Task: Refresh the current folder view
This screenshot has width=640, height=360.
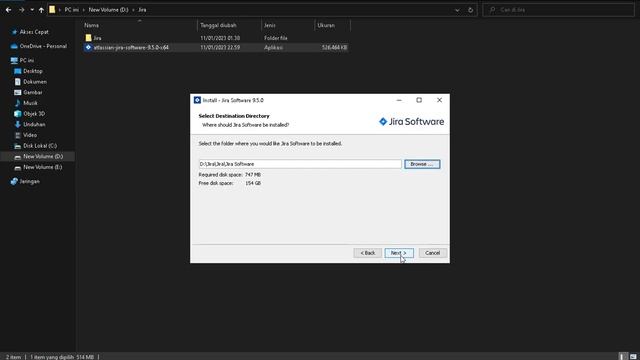Action: point(470,10)
